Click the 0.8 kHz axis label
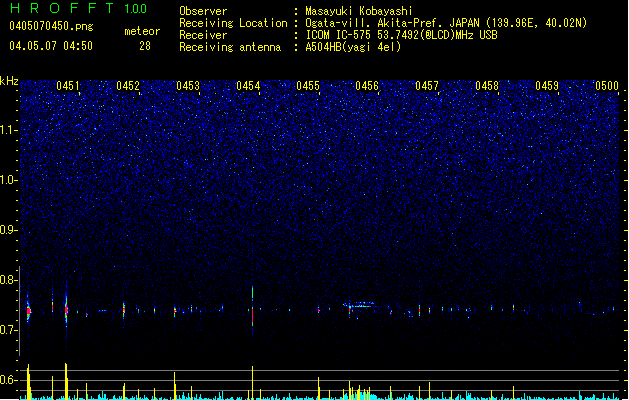Viewport: 629px width, 400px height. pyautogui.click(x=8, y=280)
